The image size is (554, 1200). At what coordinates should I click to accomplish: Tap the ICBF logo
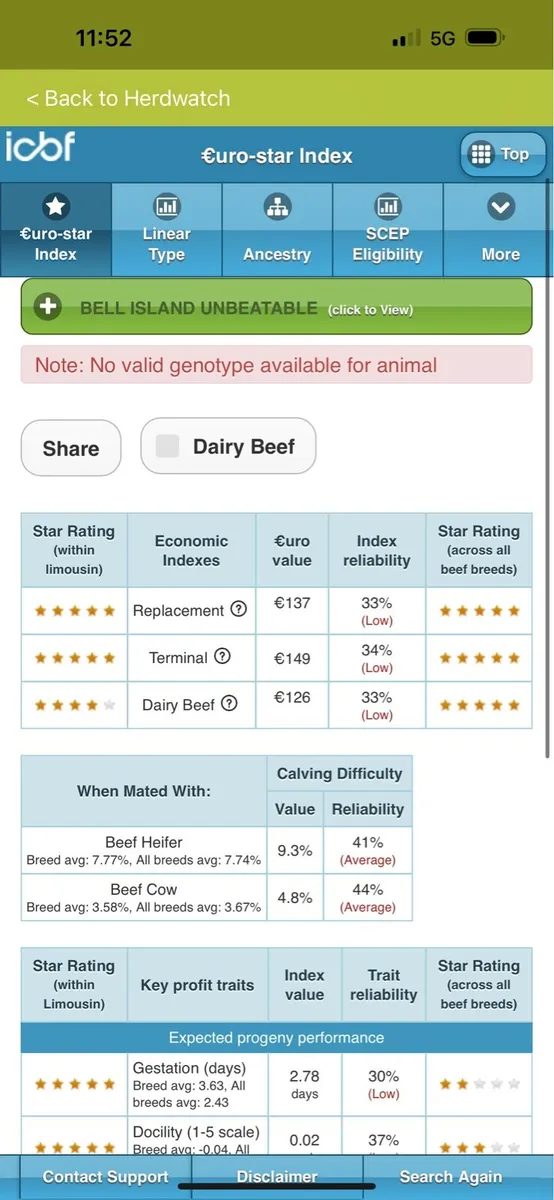click(x=40, y=147)
